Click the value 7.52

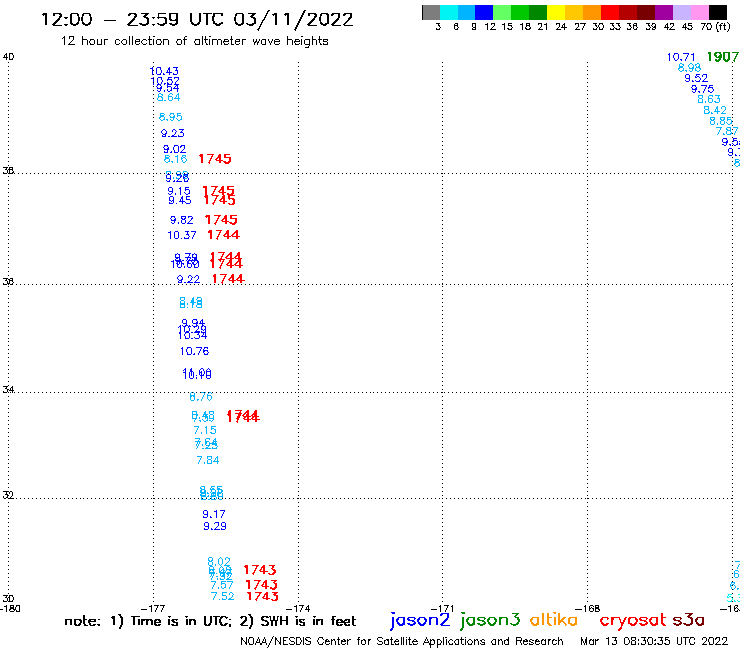tap(223, 597)
